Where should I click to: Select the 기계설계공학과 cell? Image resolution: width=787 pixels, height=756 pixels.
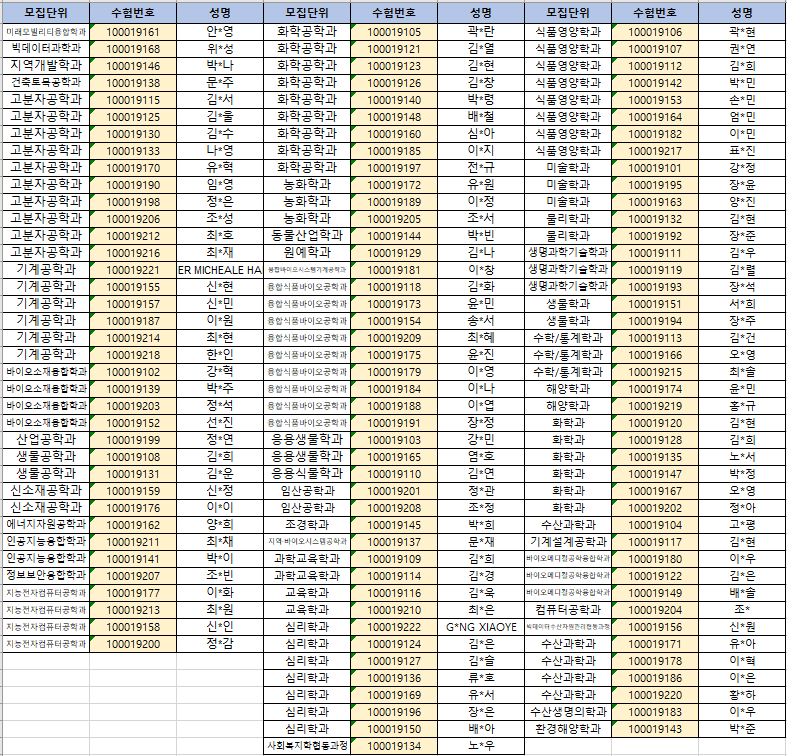click(x=568, y=542)
